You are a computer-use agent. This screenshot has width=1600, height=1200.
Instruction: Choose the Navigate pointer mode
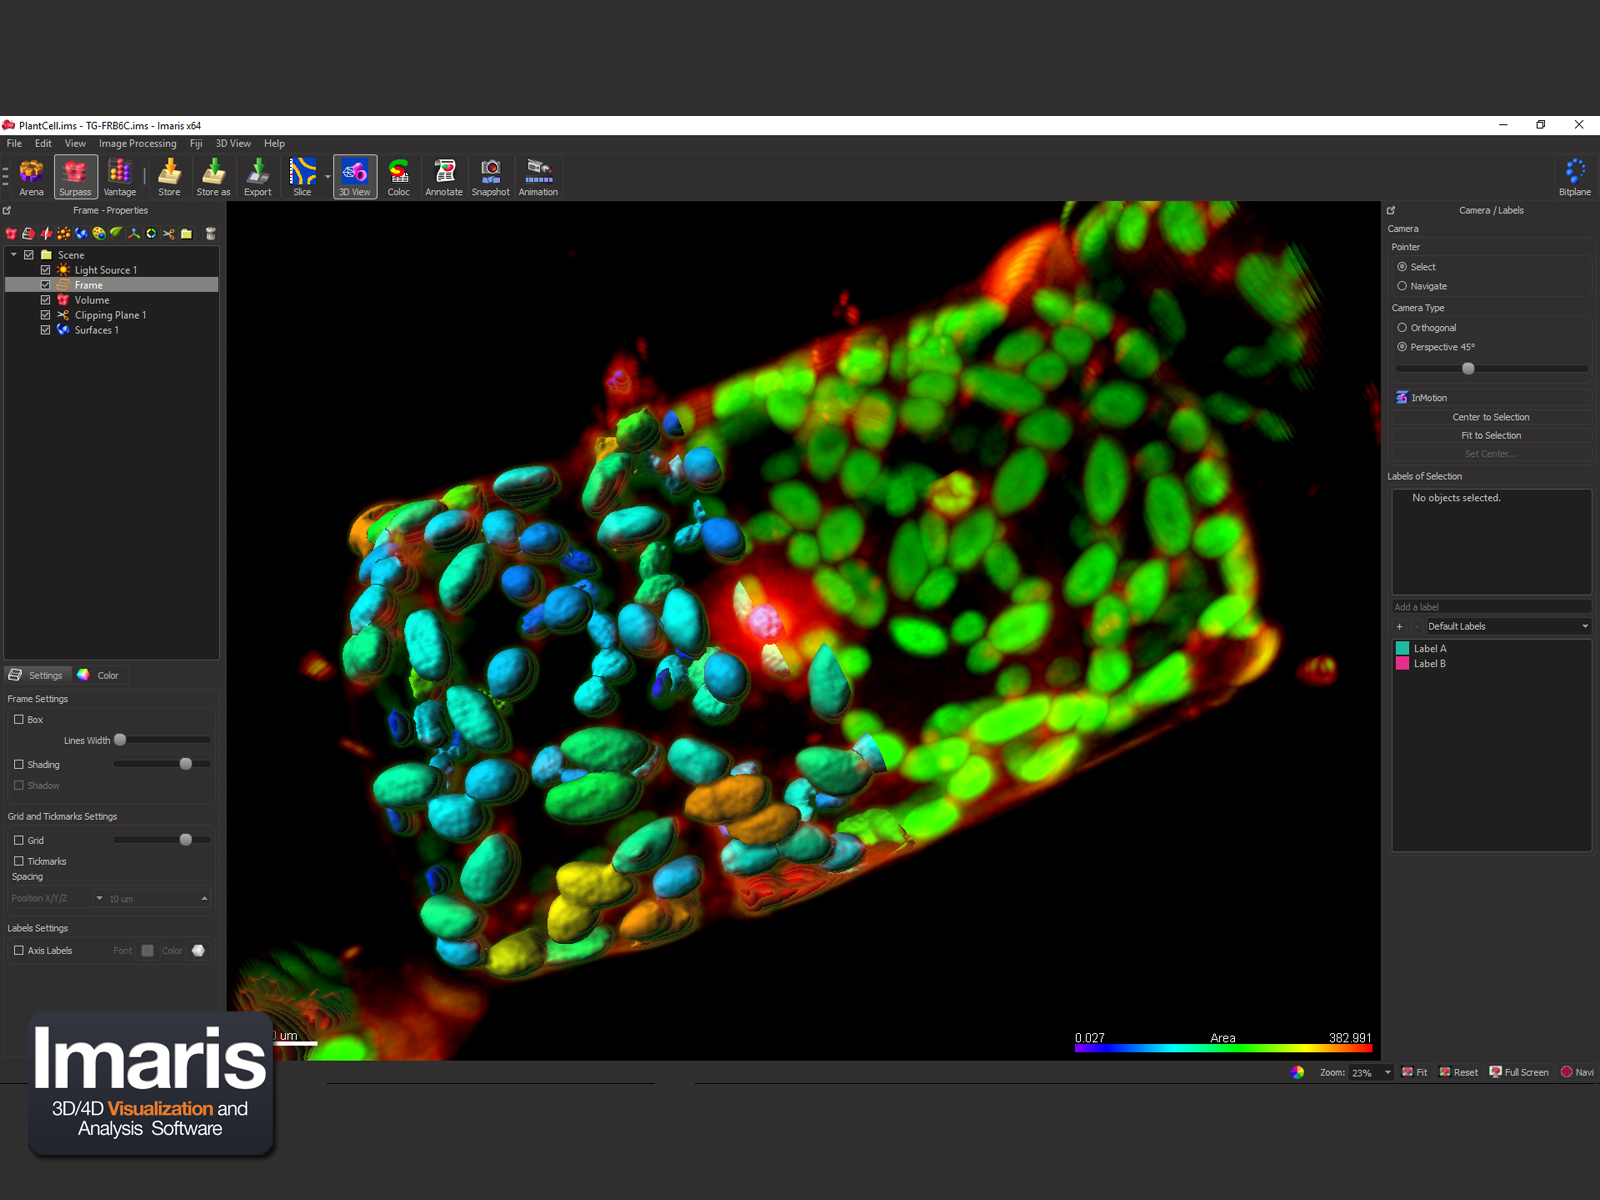[x=1402, y=286]
